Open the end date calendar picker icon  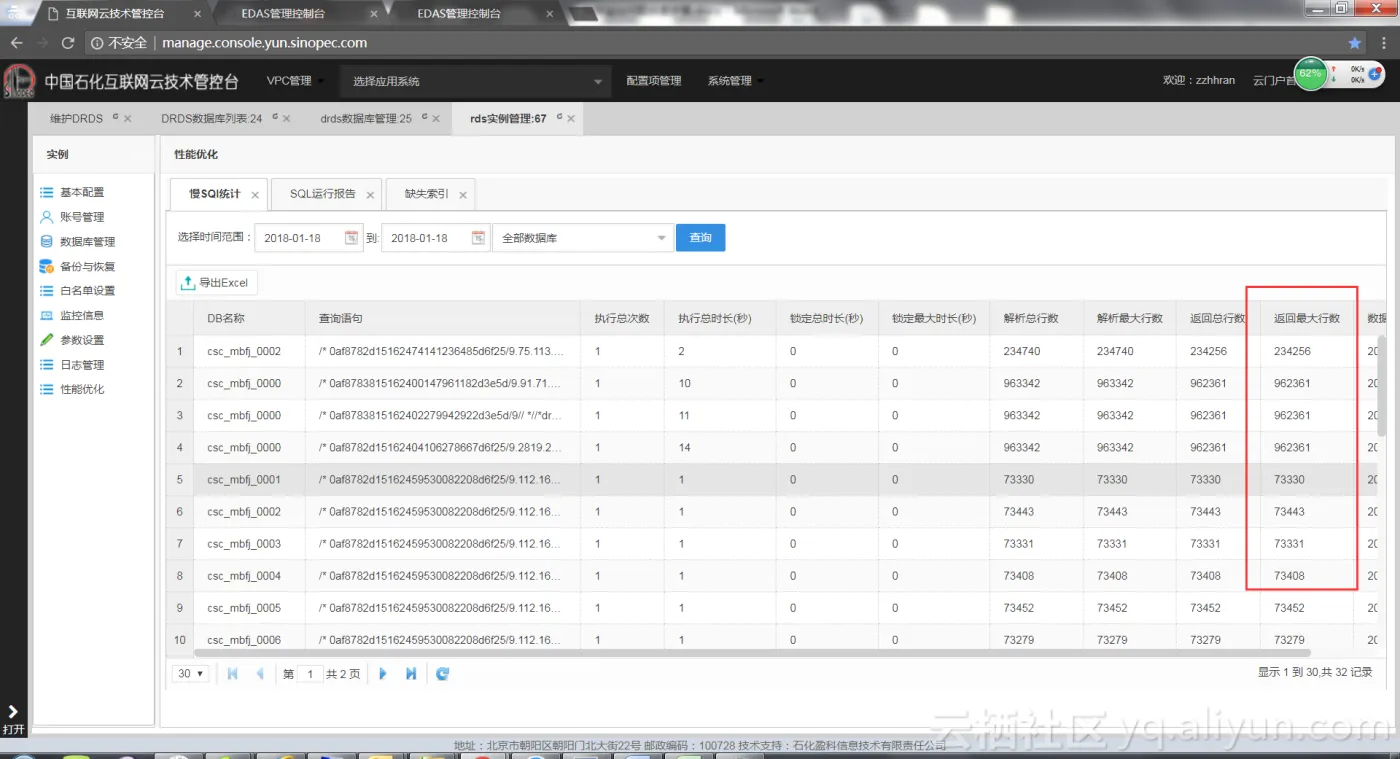[478, 238]
